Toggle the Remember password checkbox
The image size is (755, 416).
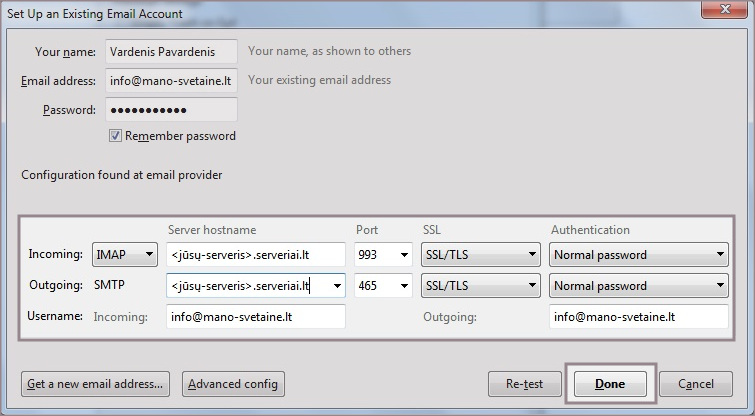click(116, 136)
